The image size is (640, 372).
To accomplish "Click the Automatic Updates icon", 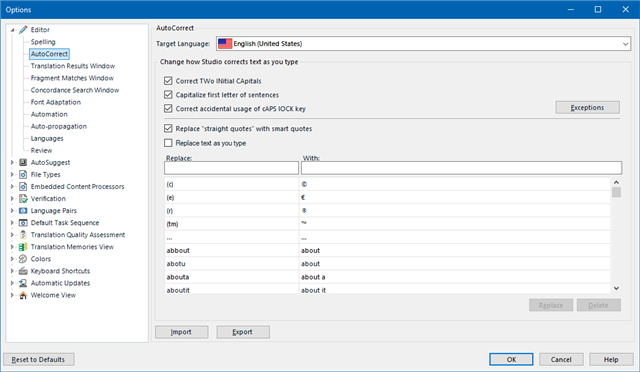I will coord(23,283).
